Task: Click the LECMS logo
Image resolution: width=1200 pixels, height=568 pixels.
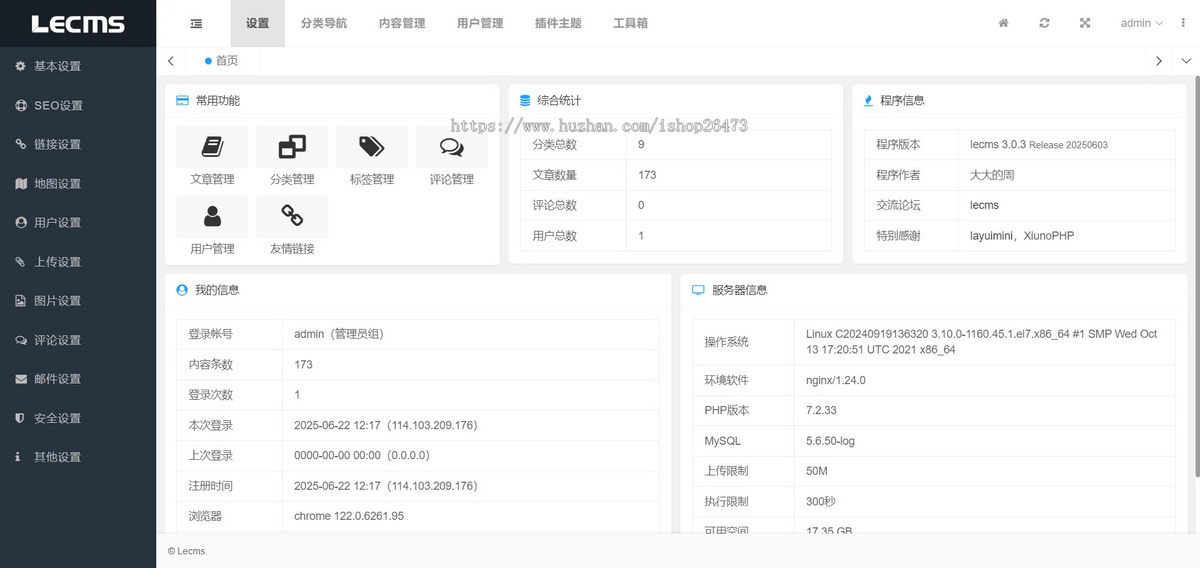Action: click(77, 24)
